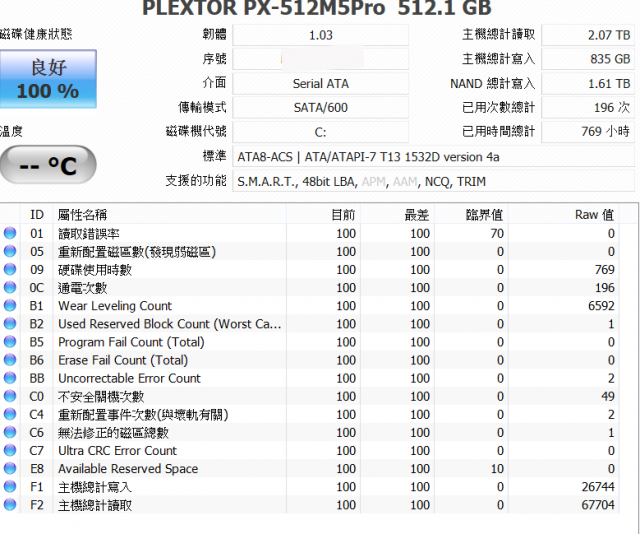640x534 pixels.
Task: Click the power-on hours value 769 小時
Action: (588, 131)
